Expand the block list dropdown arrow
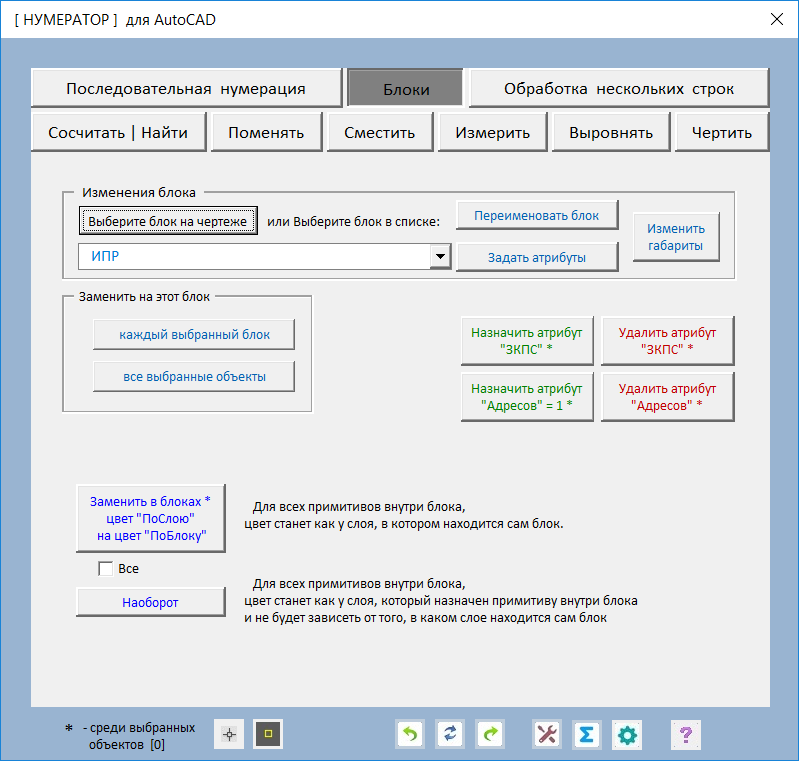Image resolution: width=799 pixels, height=761 pixels. pyautogui.click(x=440, y=256)
